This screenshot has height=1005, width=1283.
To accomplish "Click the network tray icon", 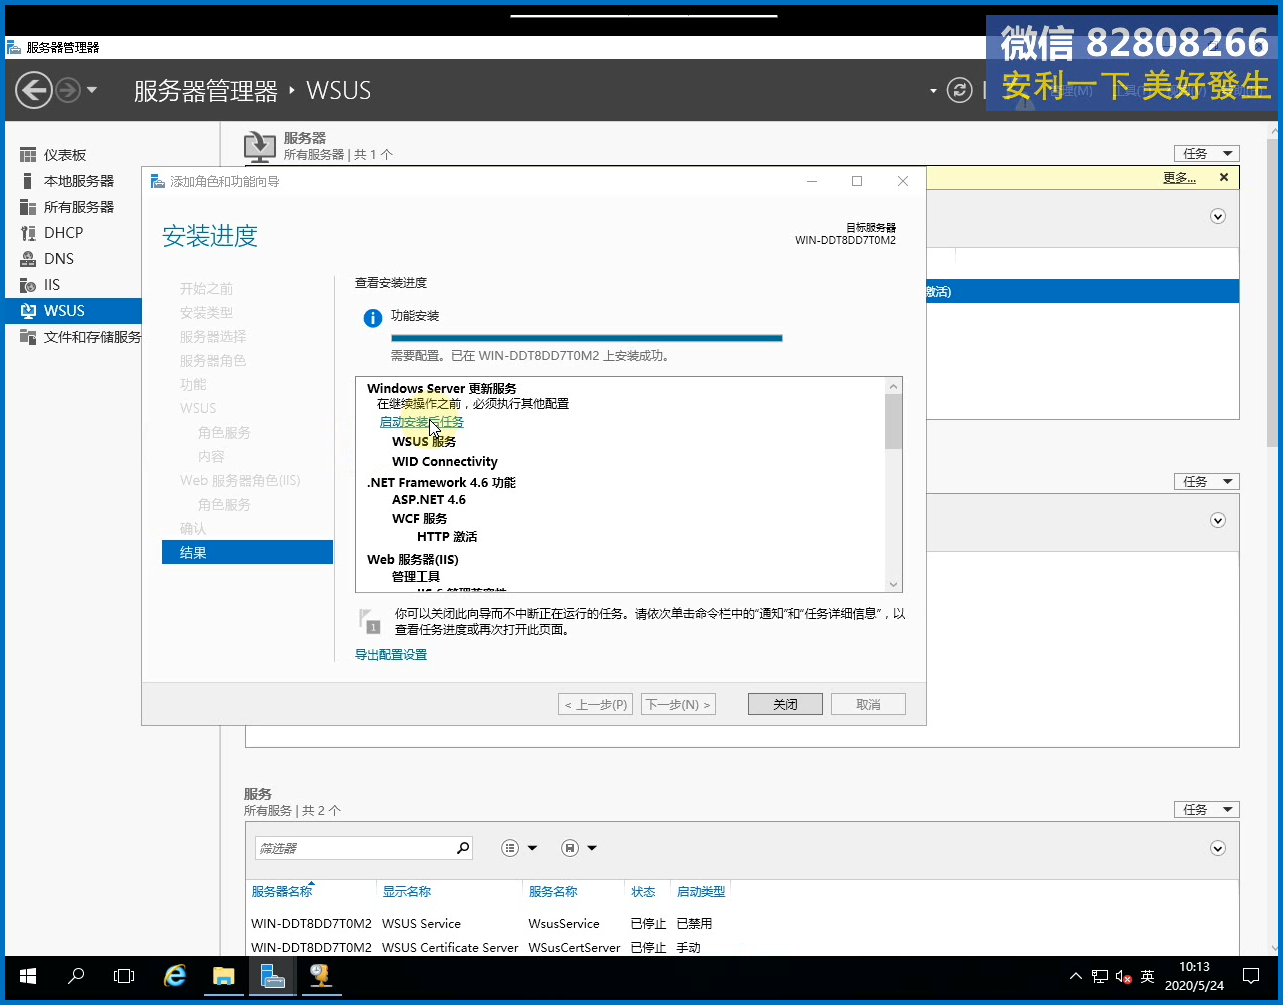I will tap(1100, 976).
